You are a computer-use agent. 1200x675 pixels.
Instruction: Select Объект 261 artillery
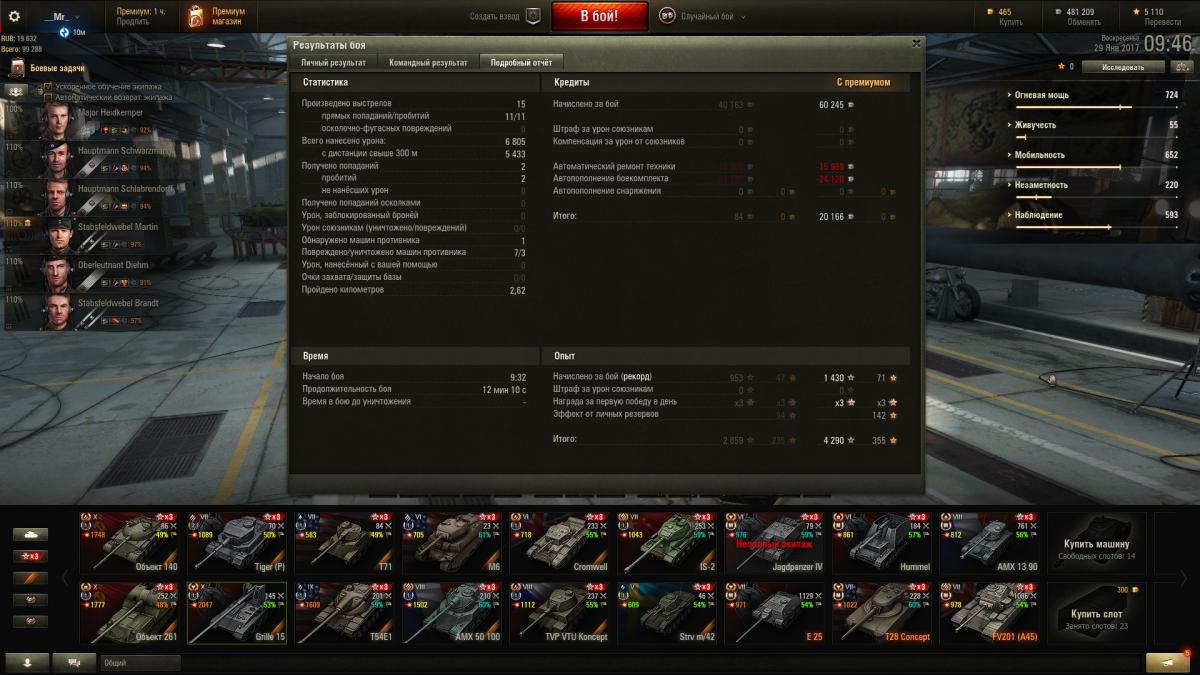(x=129, y=613)
